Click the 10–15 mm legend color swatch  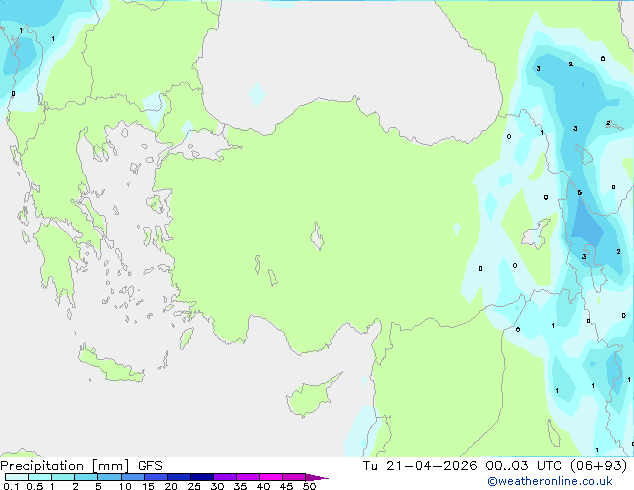point(133,477)
